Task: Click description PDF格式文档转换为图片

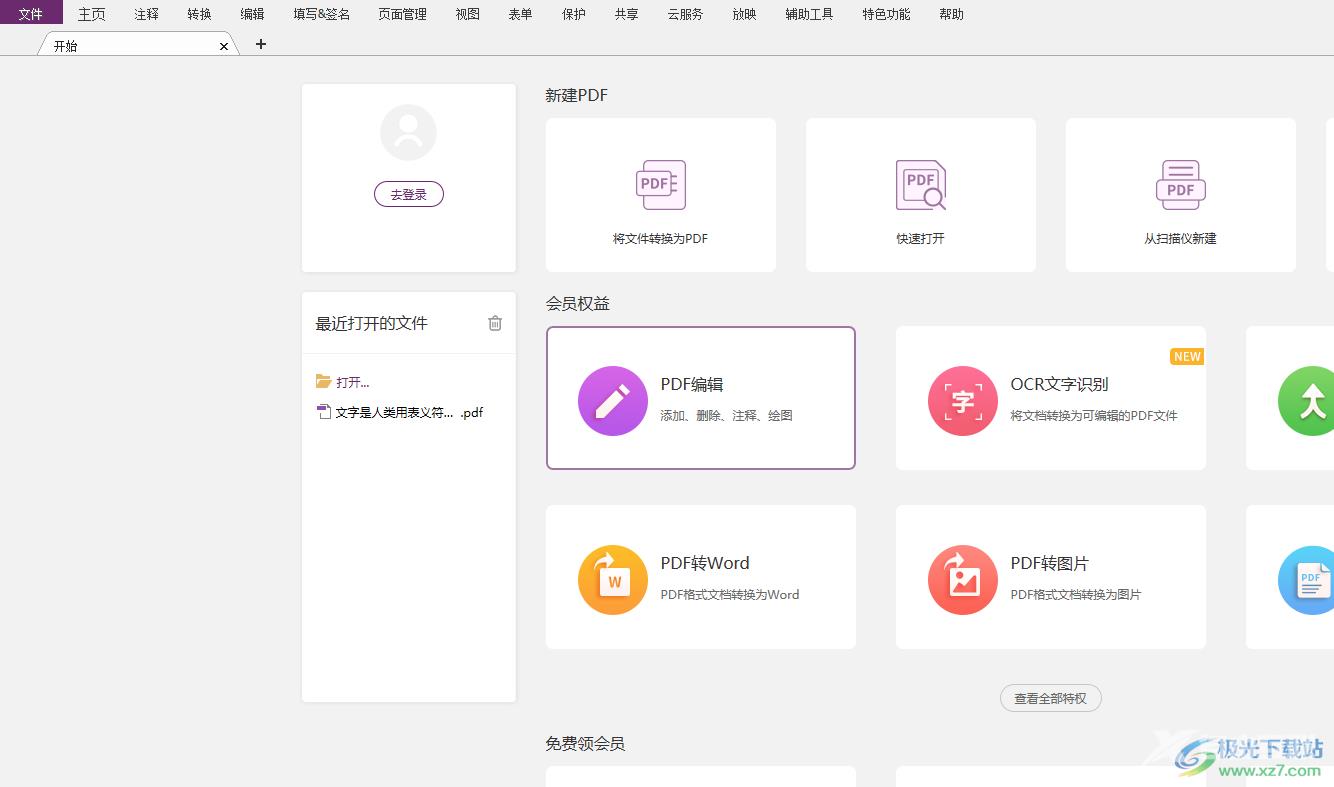Action: 1076,594
